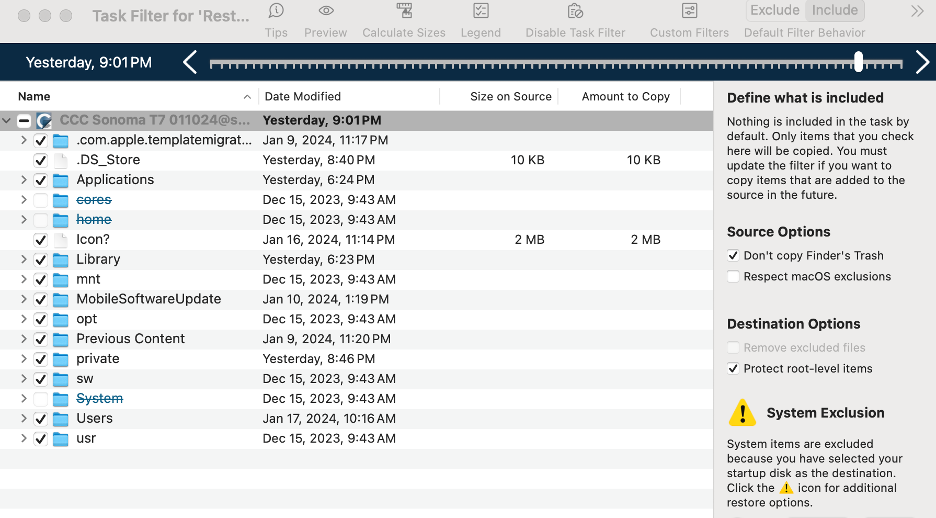Click Disable Task Filter icon
Screen dimensions: 936x518
575,11
